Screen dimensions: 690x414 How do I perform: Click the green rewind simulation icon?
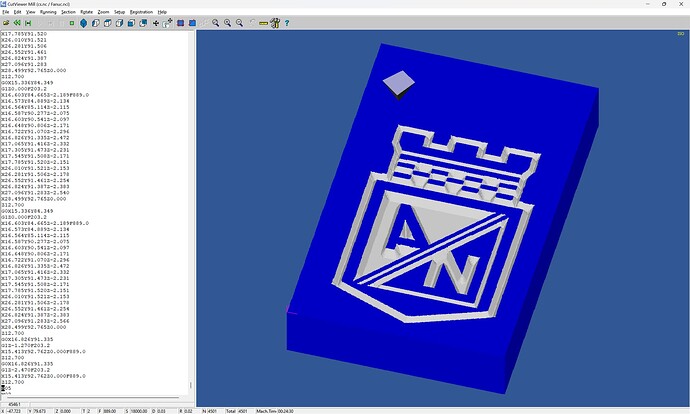pyautogui.click(x=17, y=23)
